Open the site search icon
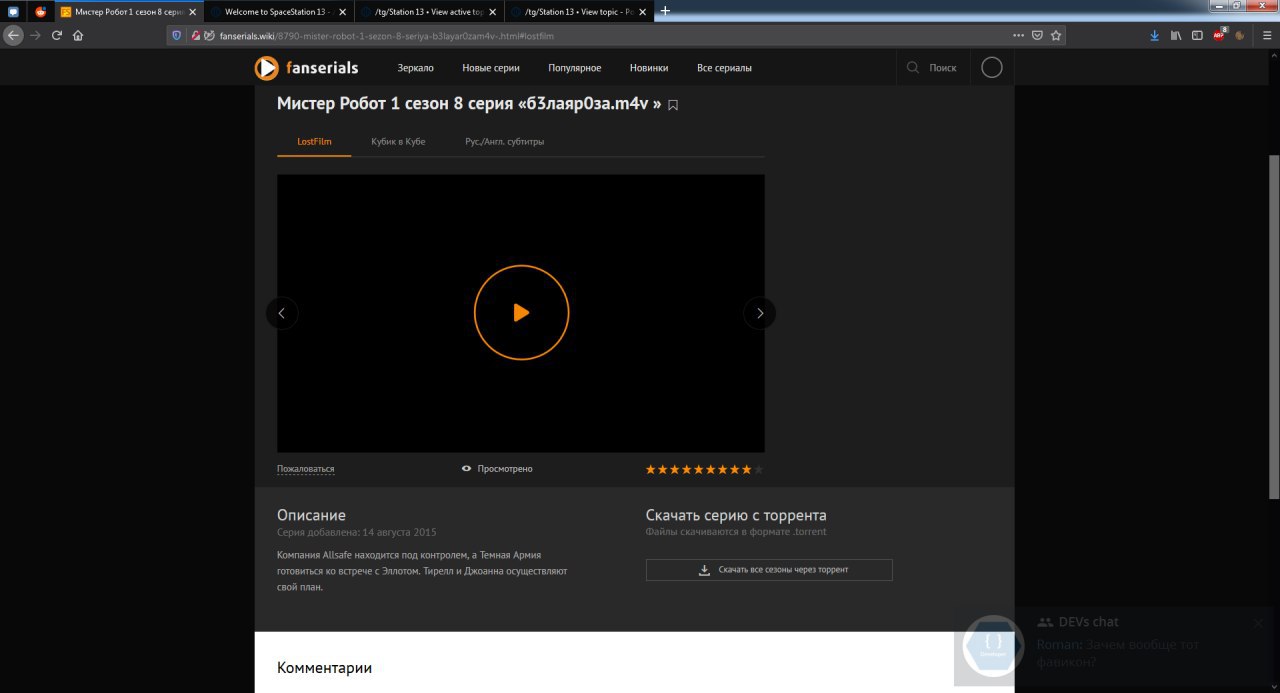The width and height of the screenshot is (1280, 693). pyautogui.click(x=912, y=68)
